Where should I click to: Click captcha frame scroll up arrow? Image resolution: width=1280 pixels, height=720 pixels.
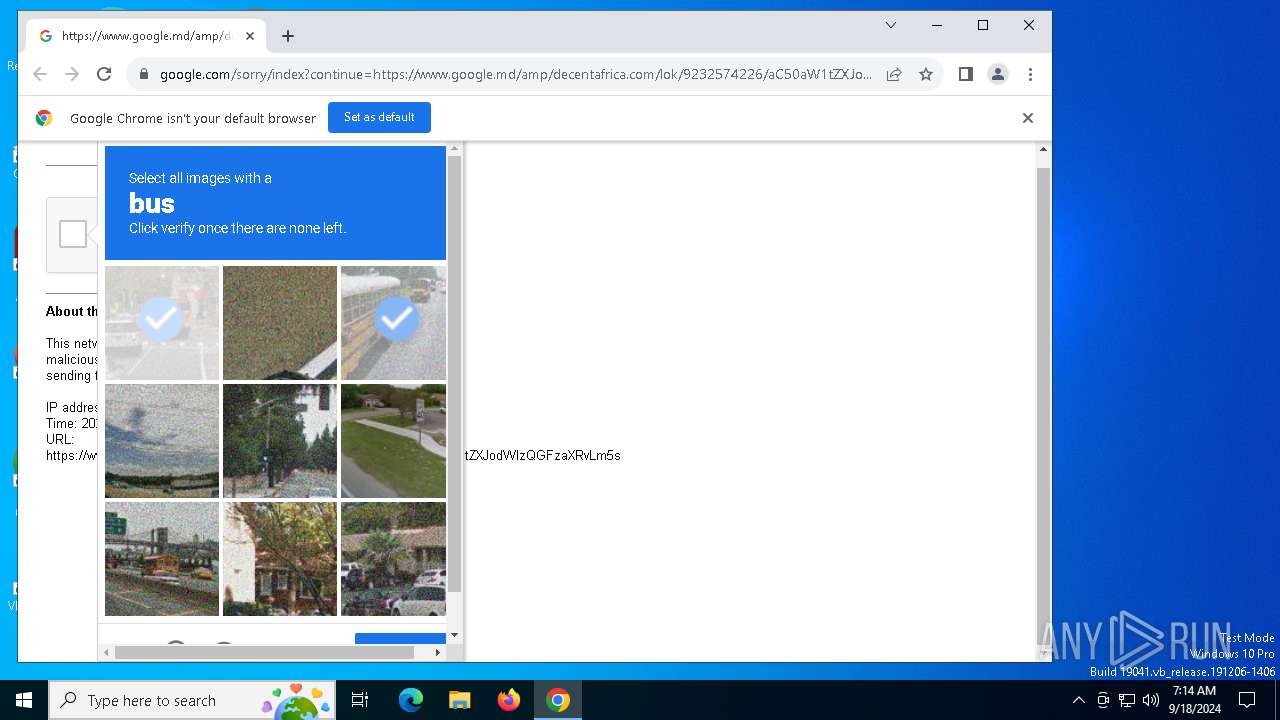[x=455, y=149]
